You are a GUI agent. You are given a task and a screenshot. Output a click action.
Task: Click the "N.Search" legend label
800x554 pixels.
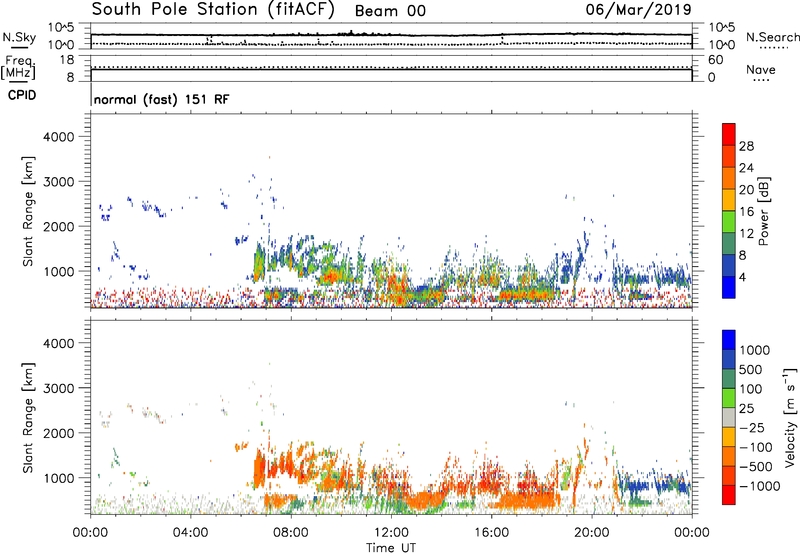772,37
